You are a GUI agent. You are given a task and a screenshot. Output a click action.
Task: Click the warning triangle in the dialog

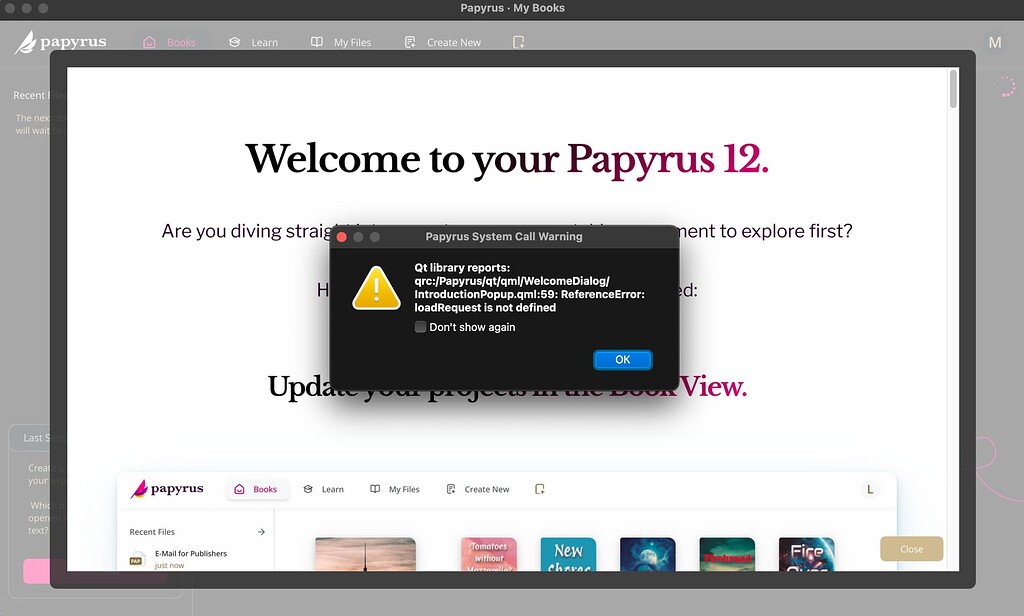[376, 288]
